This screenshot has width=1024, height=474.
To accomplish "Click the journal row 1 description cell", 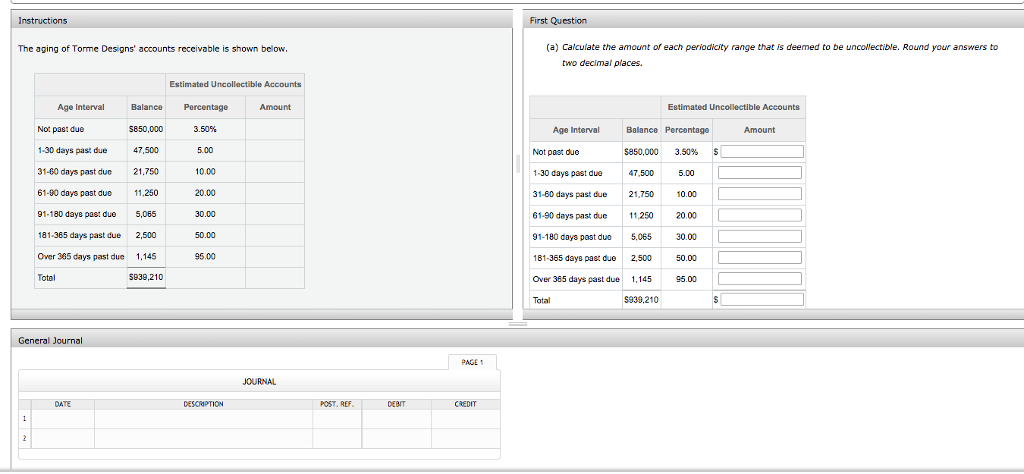I will (203, 419).
